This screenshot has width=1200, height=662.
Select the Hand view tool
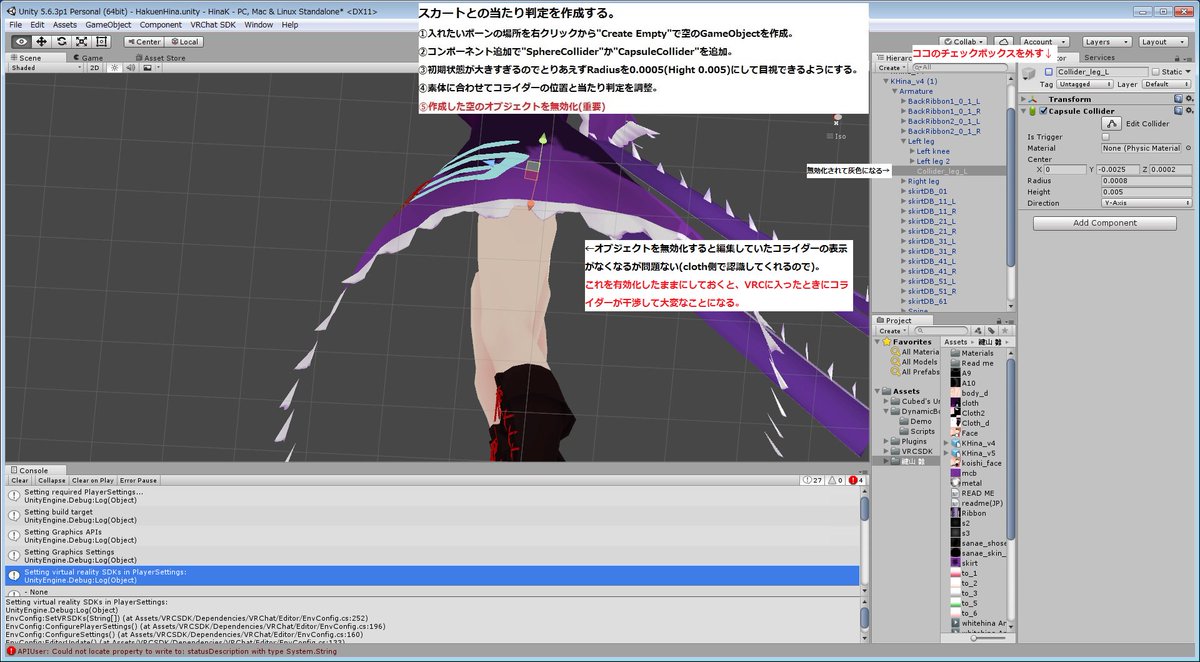21,42
